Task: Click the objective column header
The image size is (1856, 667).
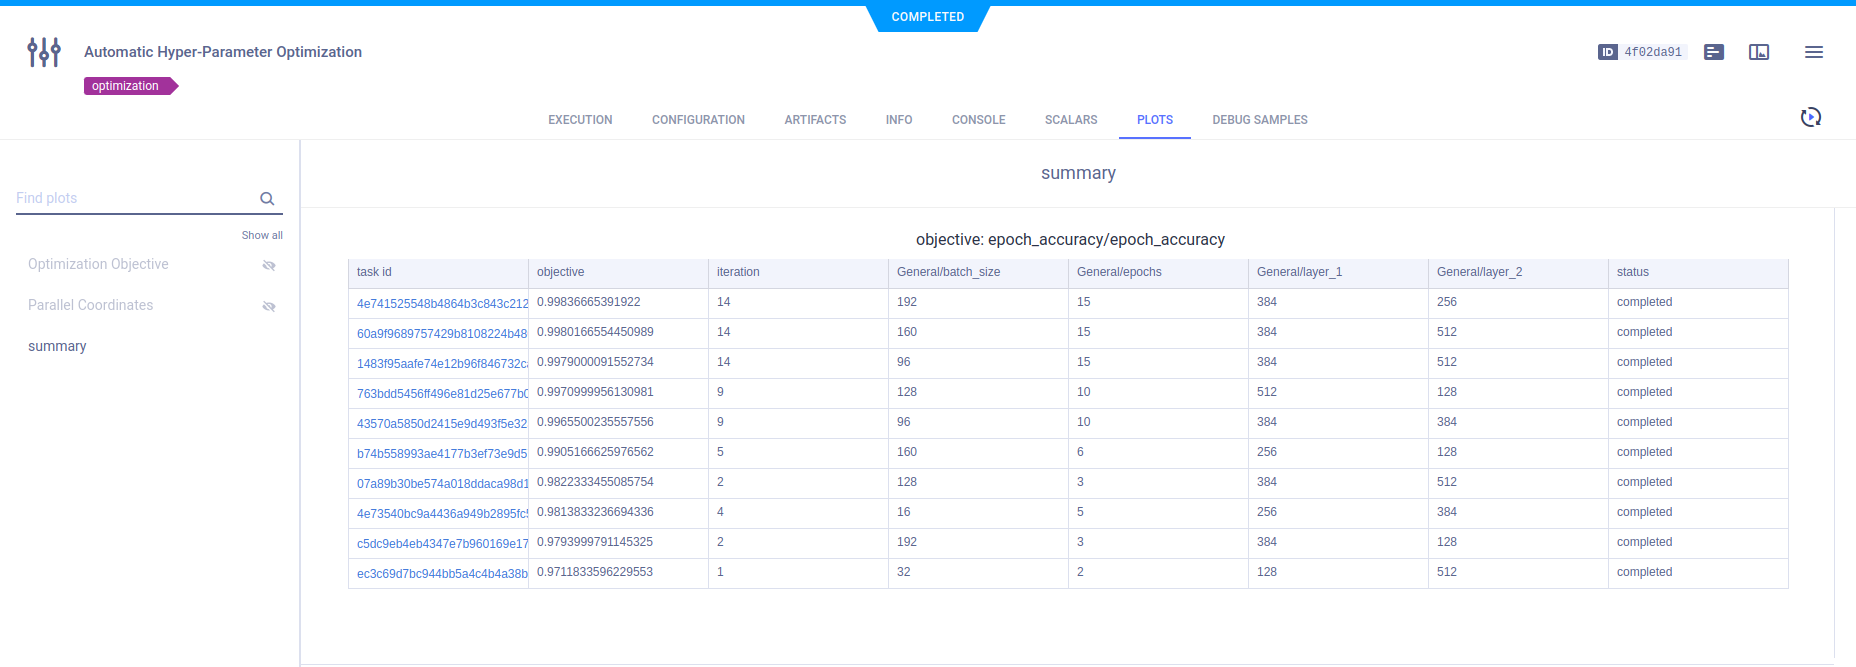Action: click(x=561, y=272)
